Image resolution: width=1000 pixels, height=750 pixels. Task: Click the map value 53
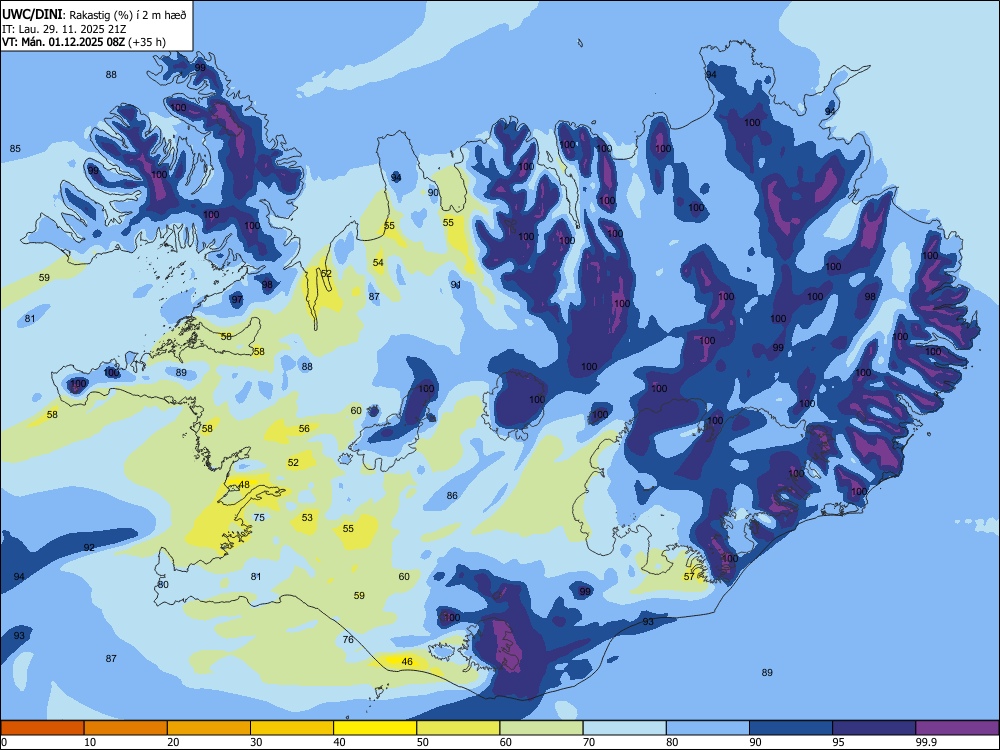pyautogui.click(x=307, y=517)
